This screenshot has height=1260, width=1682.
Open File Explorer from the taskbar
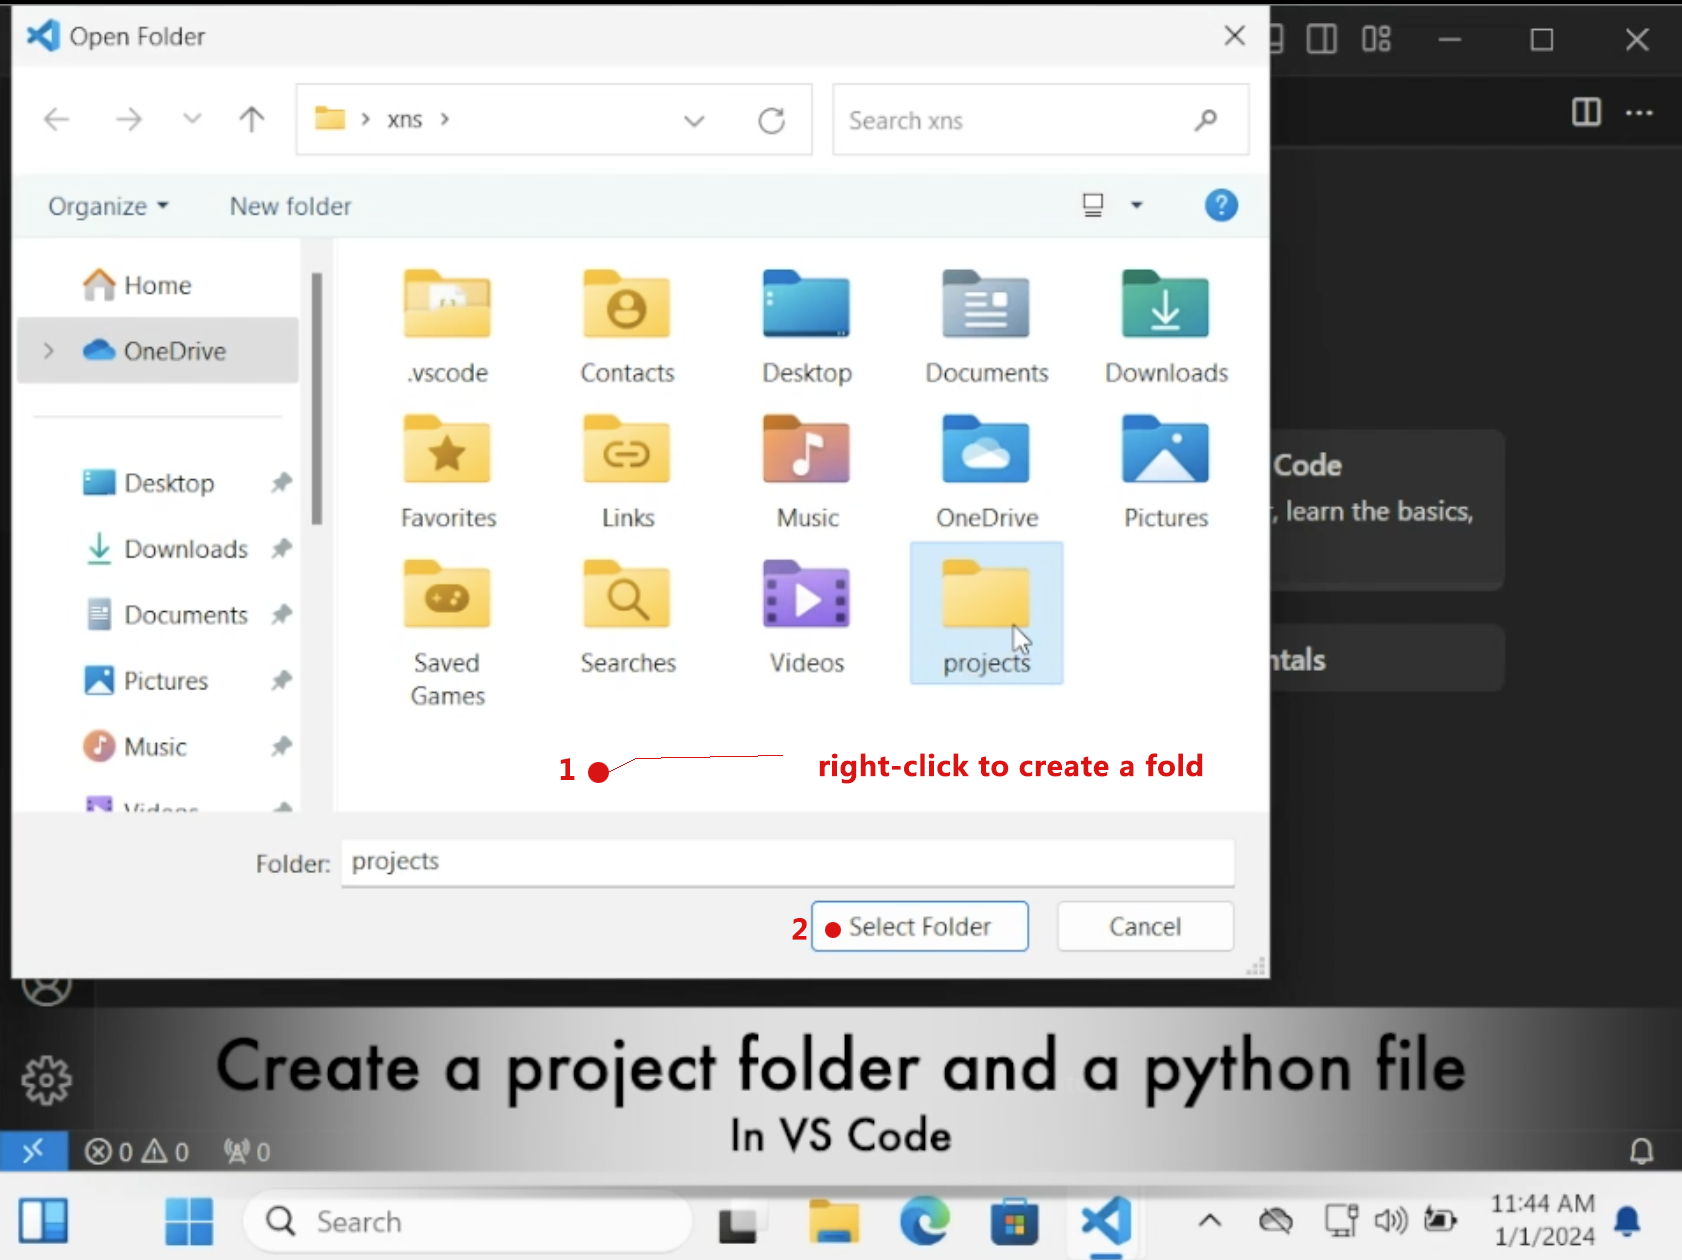834,1221
